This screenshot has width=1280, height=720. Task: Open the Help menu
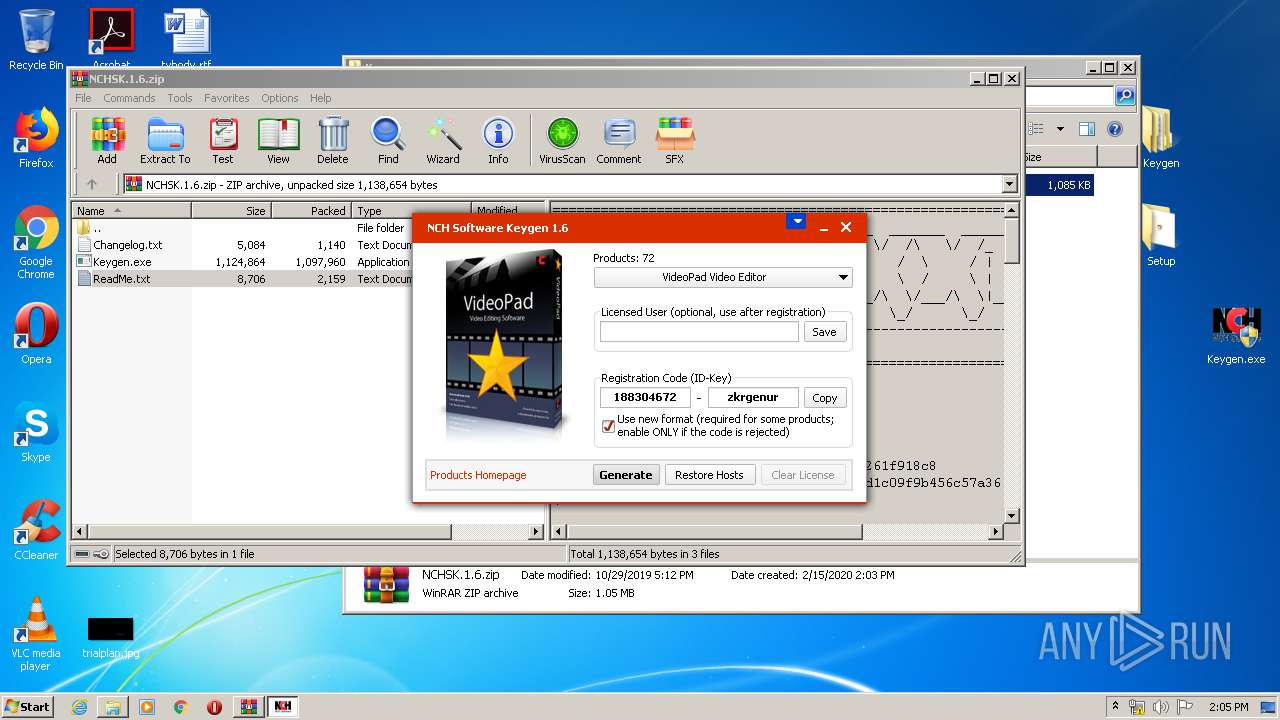[x=320, y=98]
